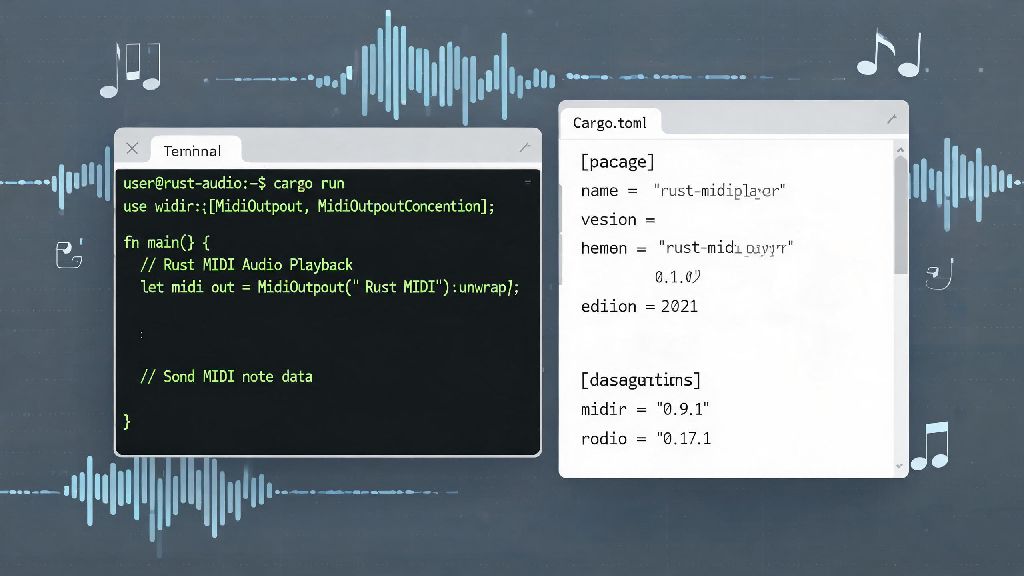
Task: Click the small dash icon at the Terminal's top right
Action: (528, 182)
